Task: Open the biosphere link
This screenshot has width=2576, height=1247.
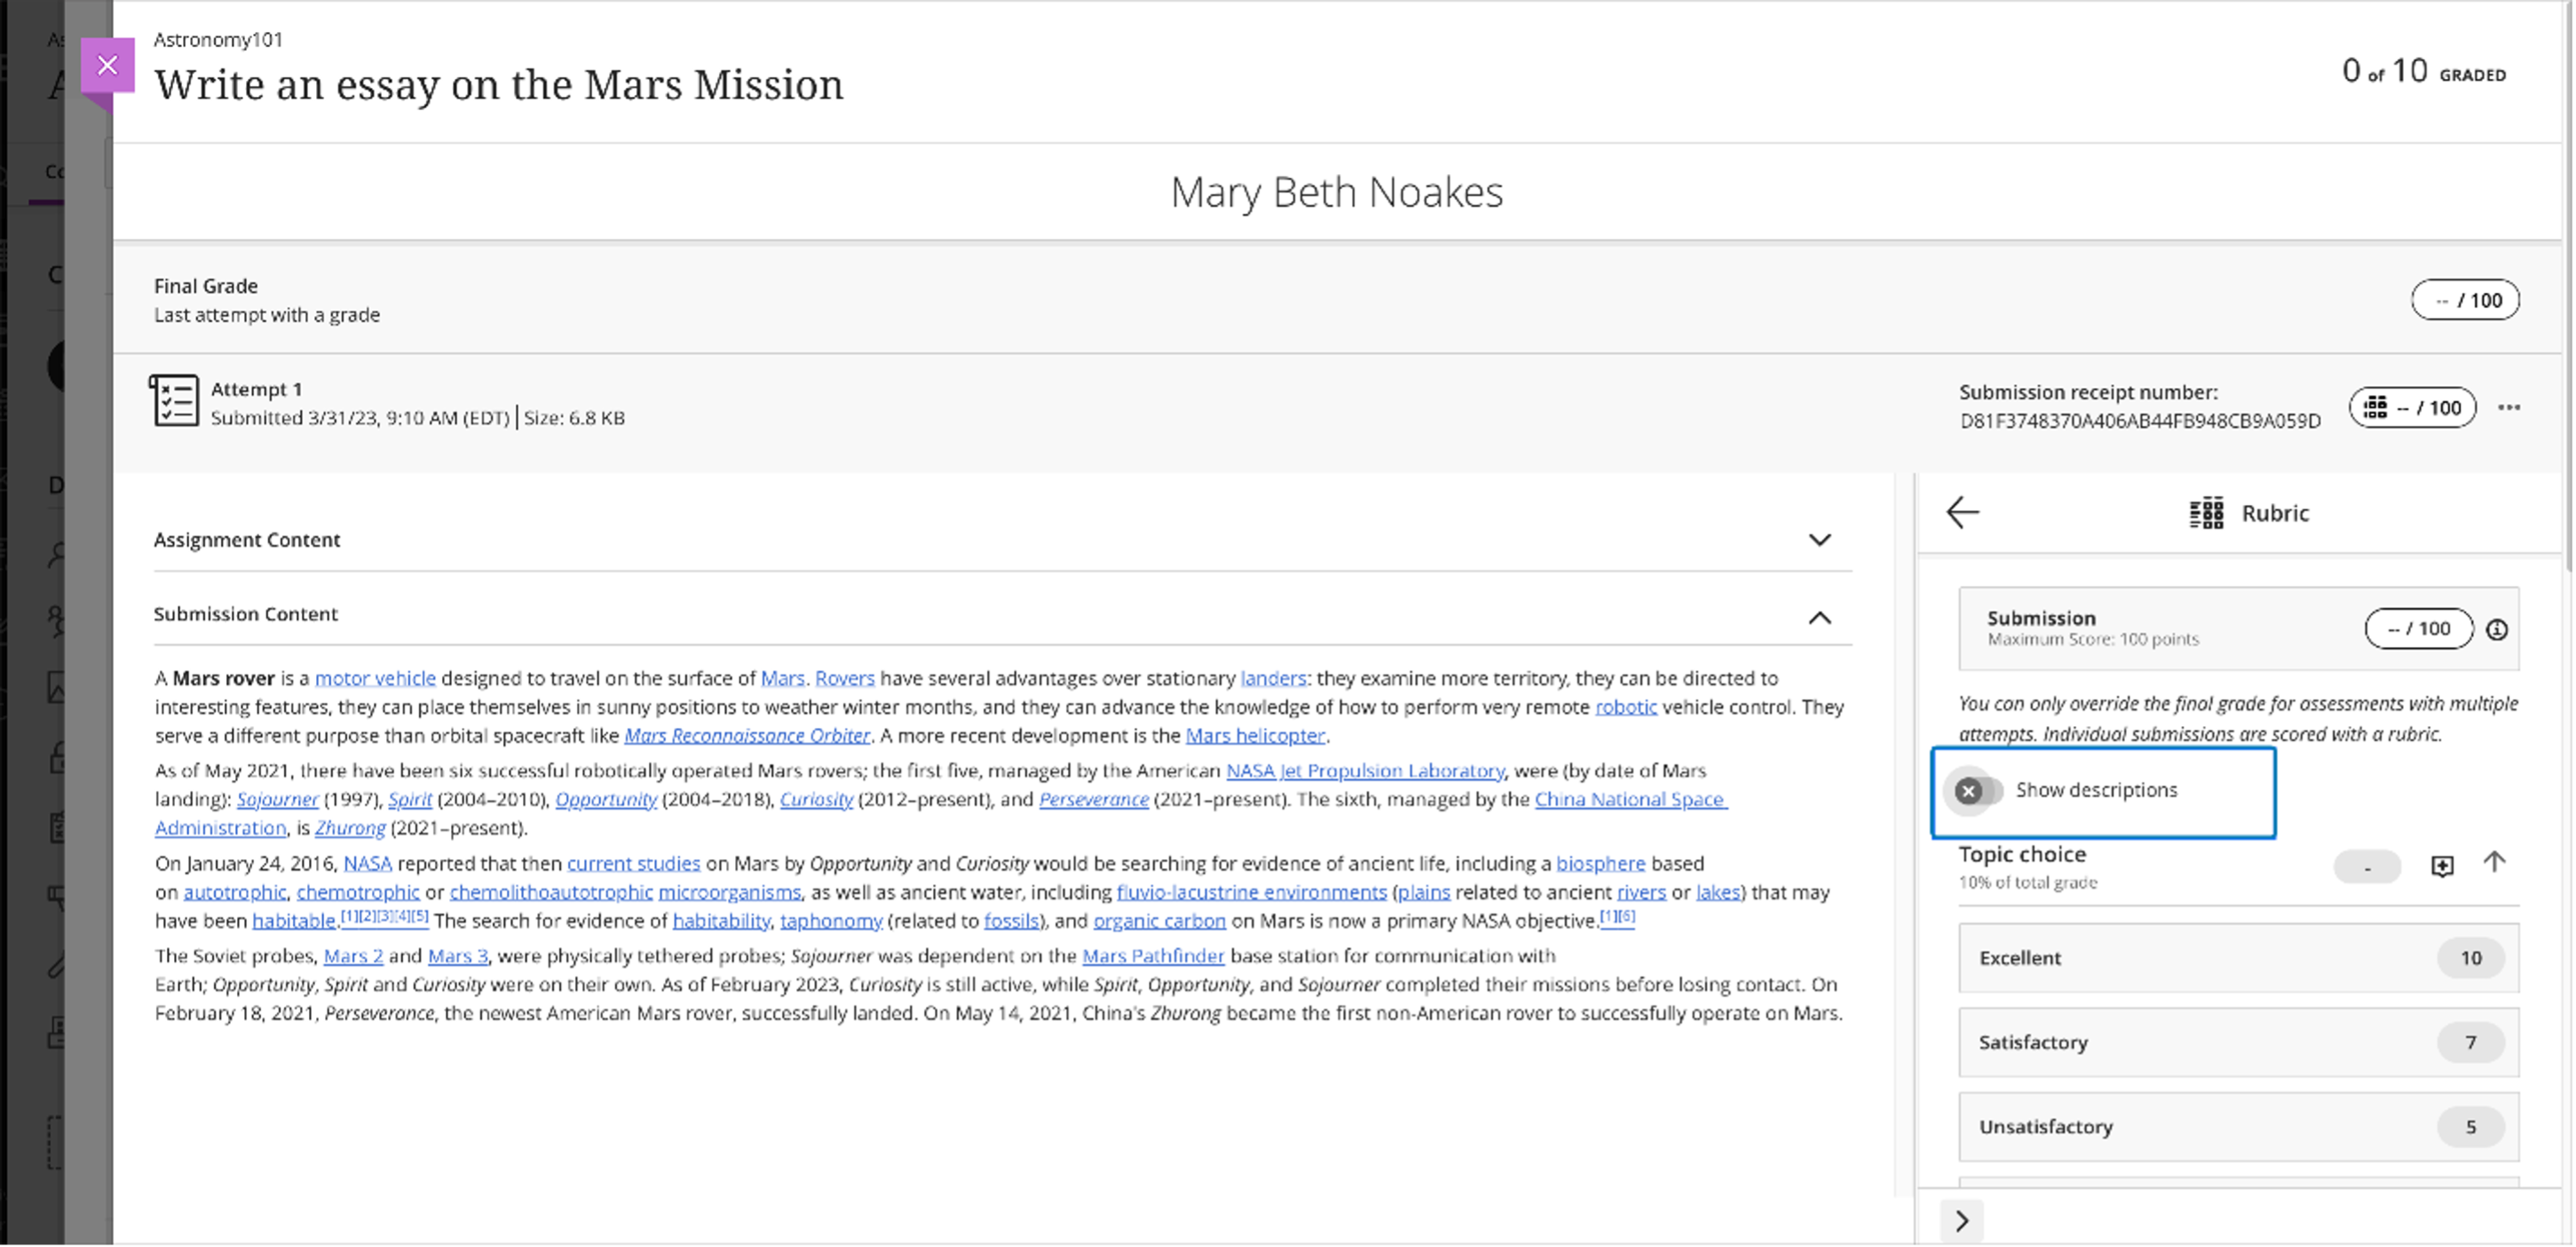Action: [x=1600, y=863]
